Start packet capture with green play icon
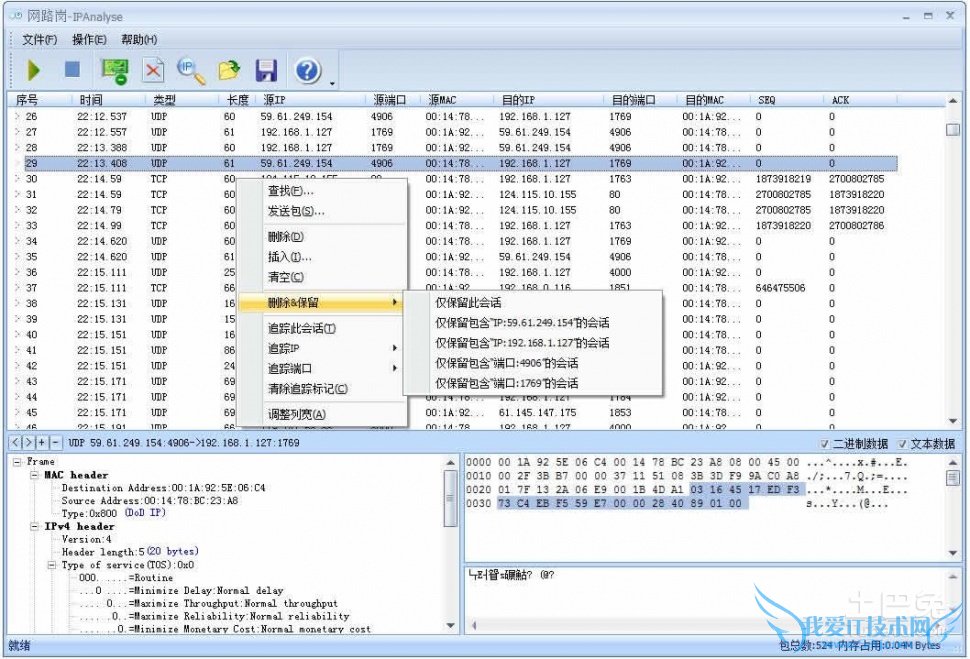Screen dimensions: 970x659 click(33, 70)
